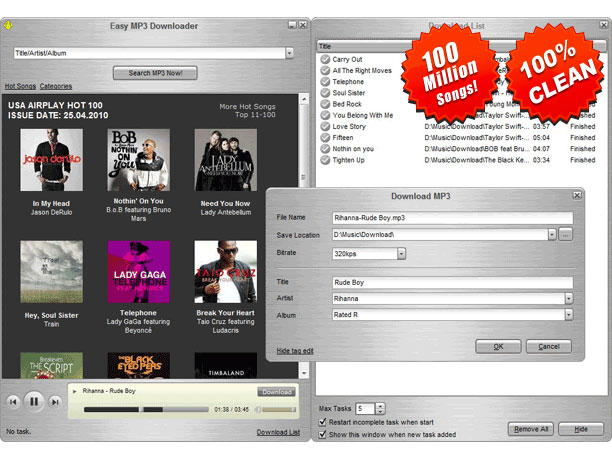The image size is (612, 459).
Task: Seek within the track progress bar
Action: click(146, 409)
